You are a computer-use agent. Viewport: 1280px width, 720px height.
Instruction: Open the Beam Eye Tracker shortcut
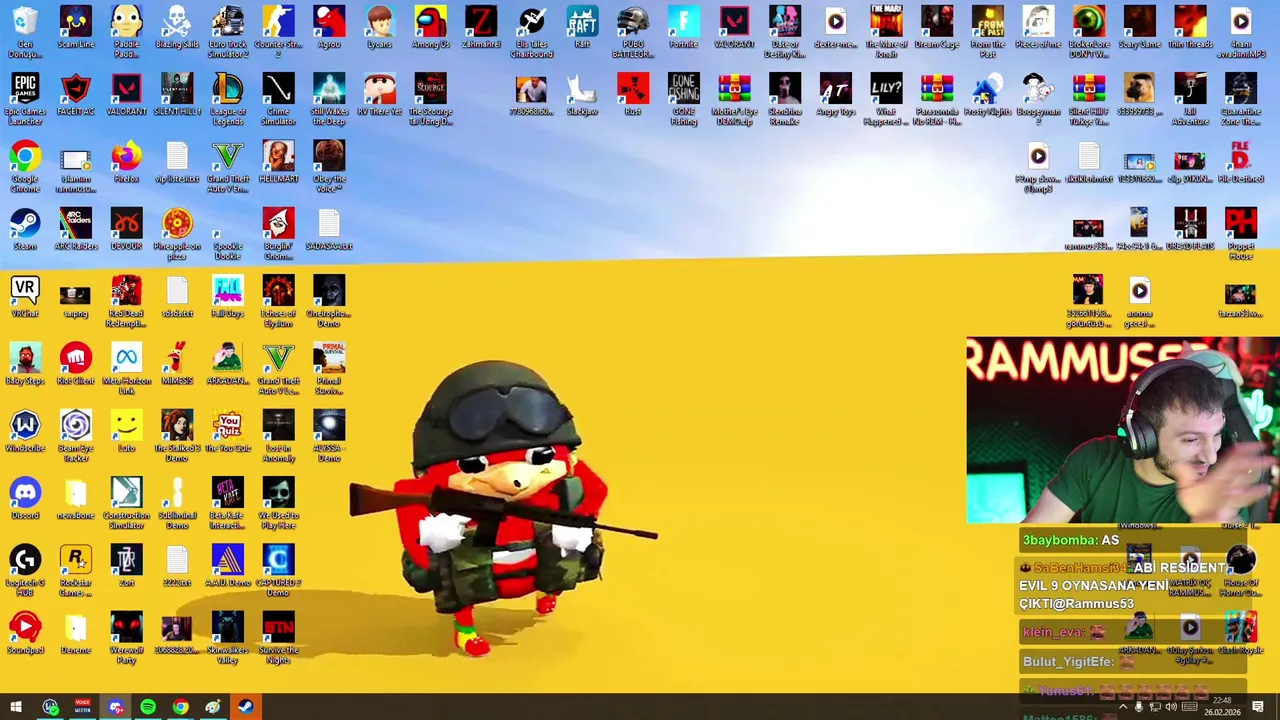pyautogui.click(x=76, y=436)
